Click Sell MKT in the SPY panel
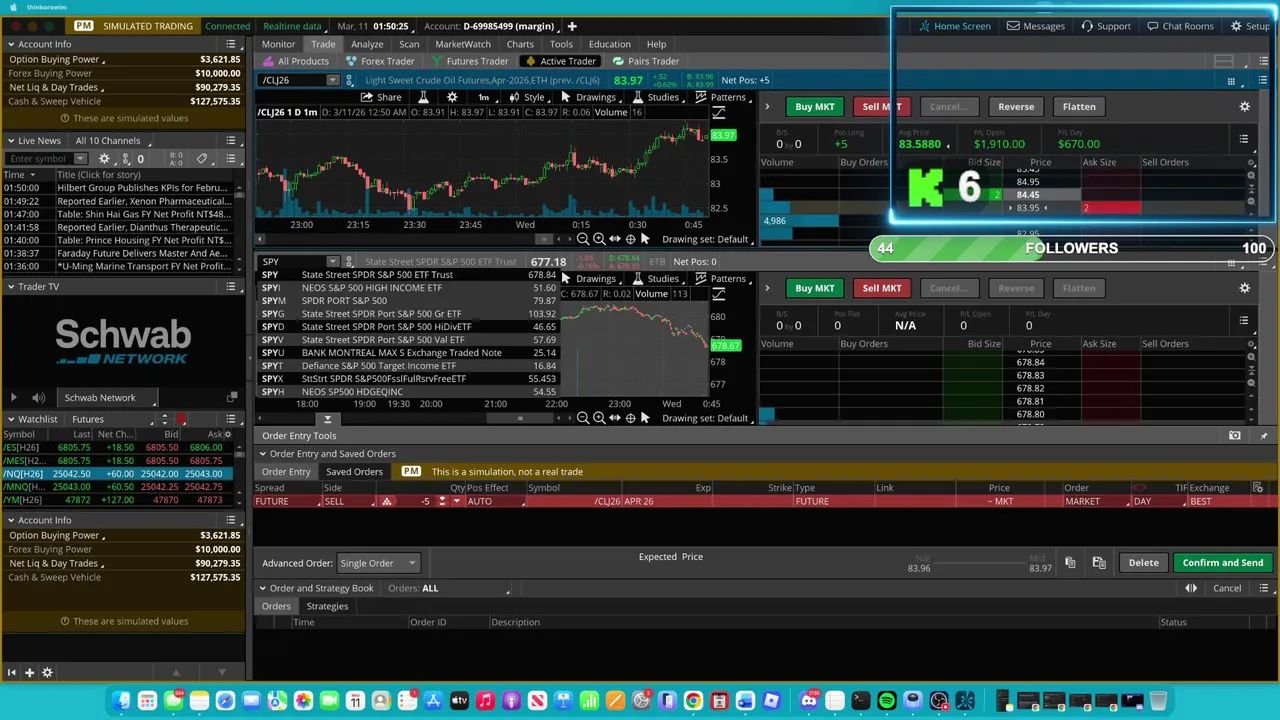Image resolution: width=1280 pixels, height=720 pixels. pos(881,288)
